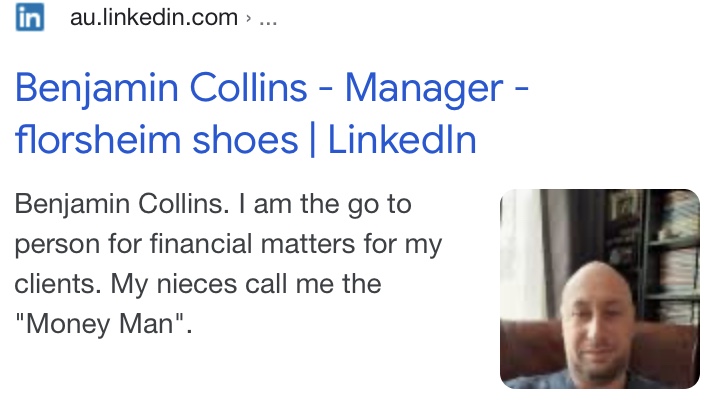Click the "florsheim shoes | LinkedIn" title line
Viewport: 707px width, 400px height.
(x=245, y=140)
